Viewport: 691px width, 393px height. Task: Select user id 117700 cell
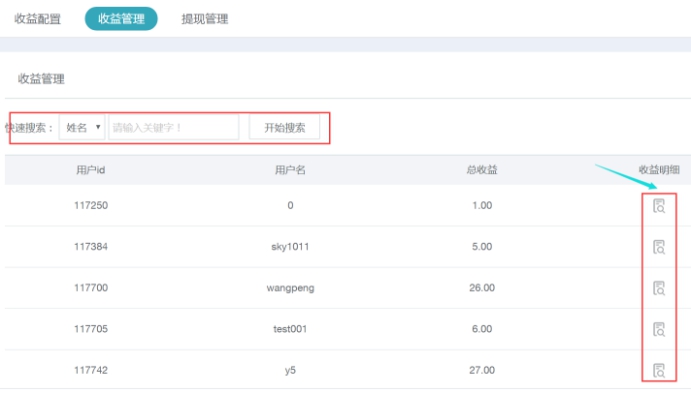tap(91, 288)
